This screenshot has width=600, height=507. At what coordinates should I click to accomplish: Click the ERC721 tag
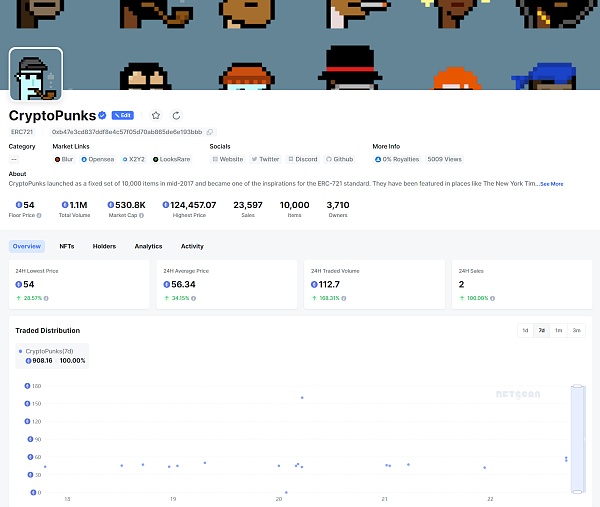click(22, 132)
